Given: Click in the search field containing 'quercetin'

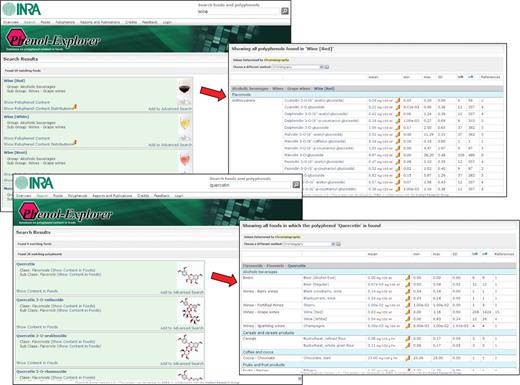Looking at the screenshot, I should tap(249, 185).
